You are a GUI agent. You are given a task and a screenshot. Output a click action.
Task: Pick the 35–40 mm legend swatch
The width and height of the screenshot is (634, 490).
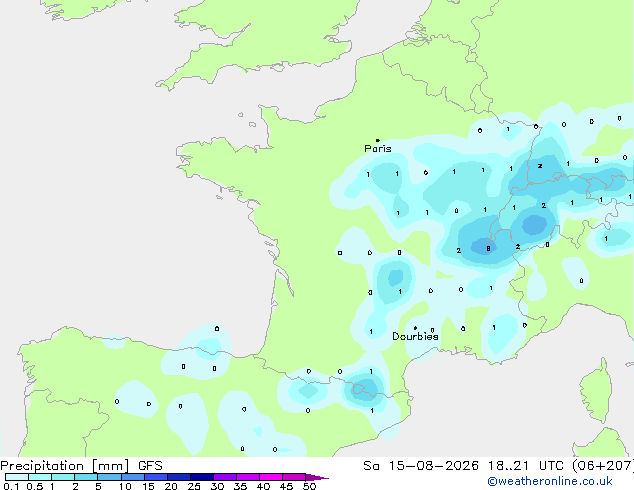(248, 477)
